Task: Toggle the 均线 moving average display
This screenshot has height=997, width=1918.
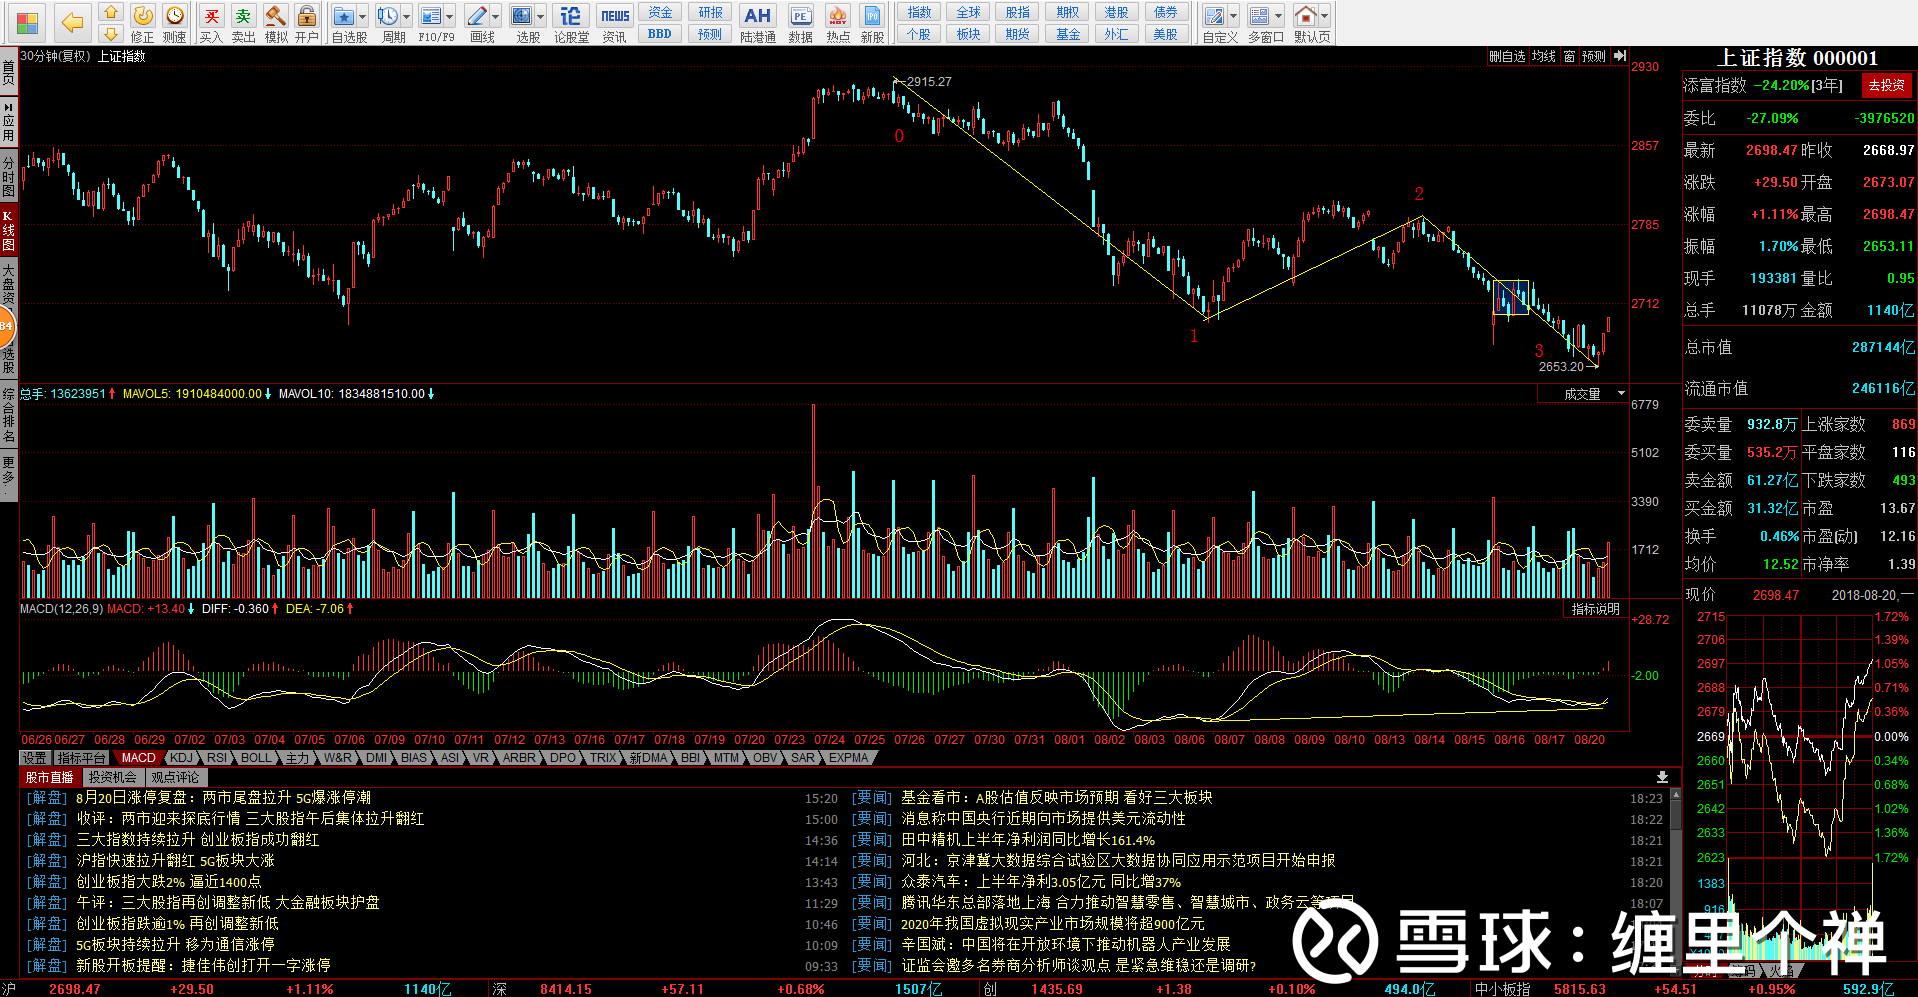Action: (1544, 56)
